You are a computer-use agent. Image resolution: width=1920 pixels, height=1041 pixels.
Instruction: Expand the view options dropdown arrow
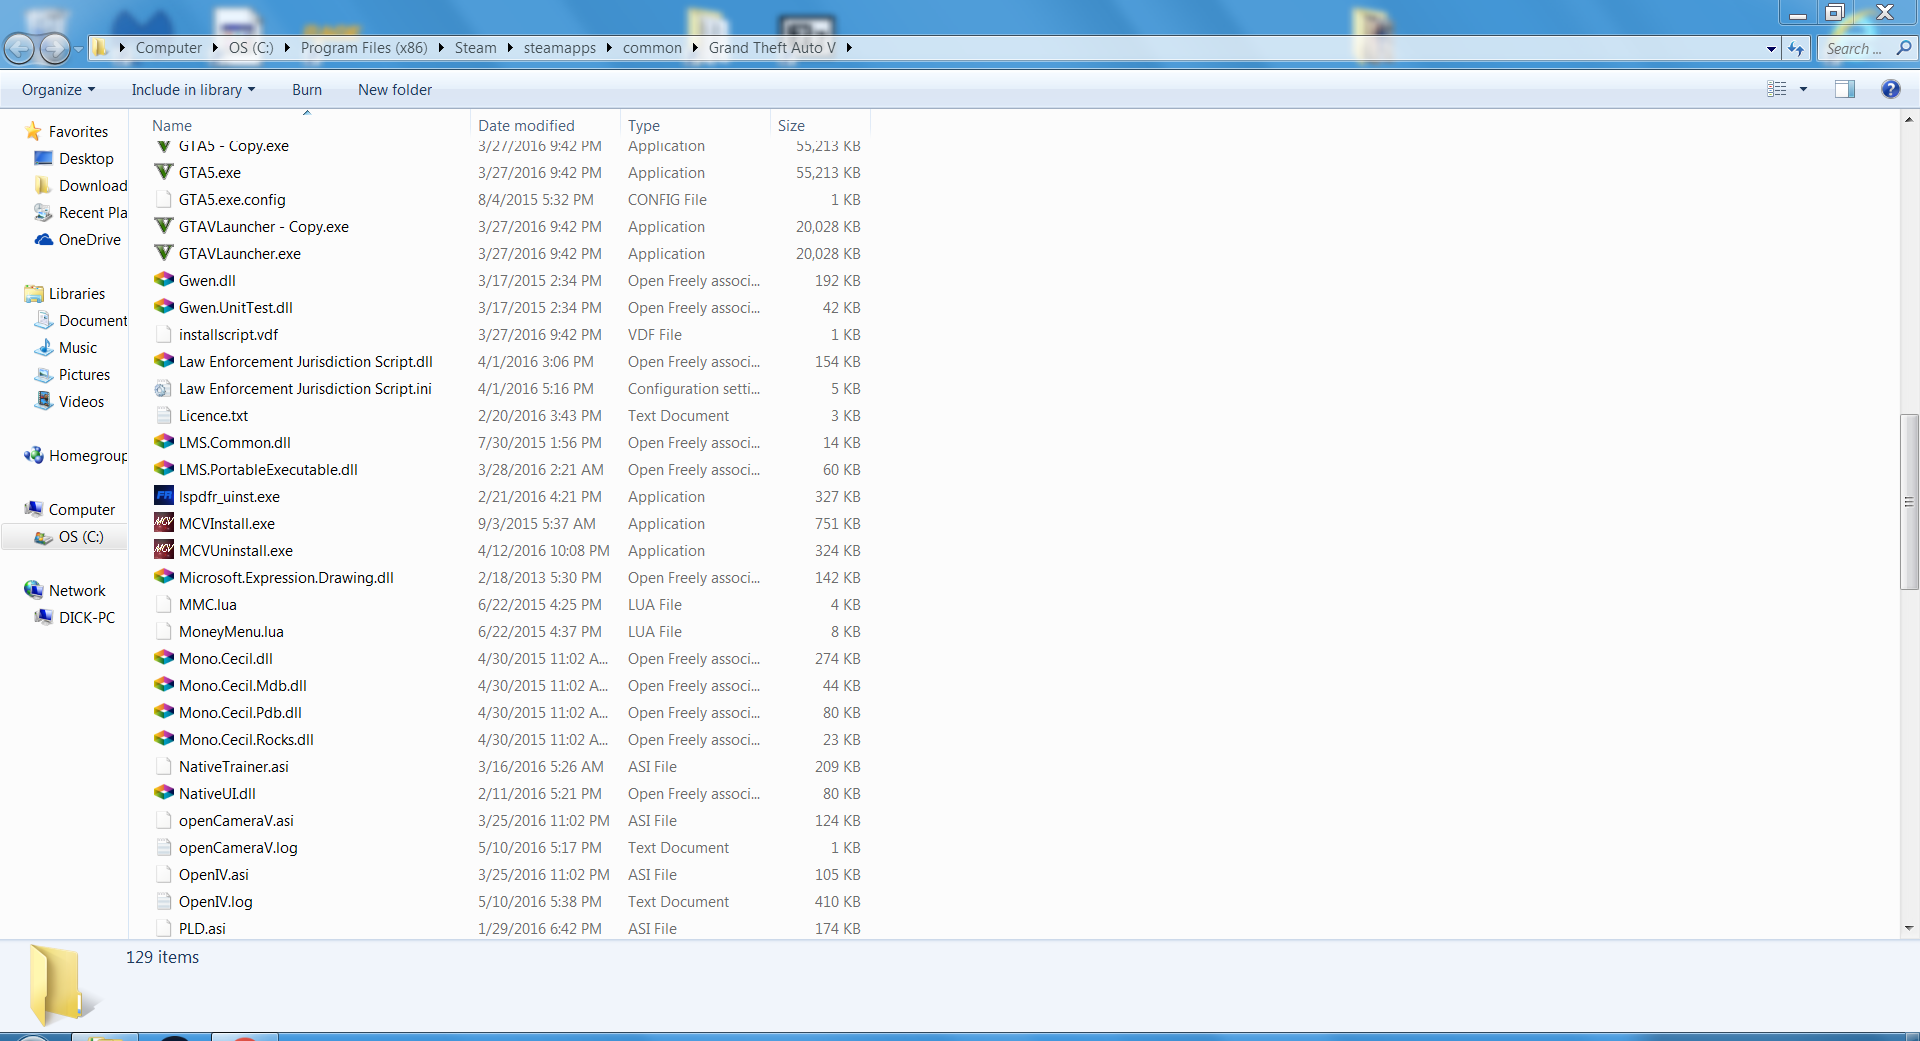pyautogui.click(x=1804, y=89)
